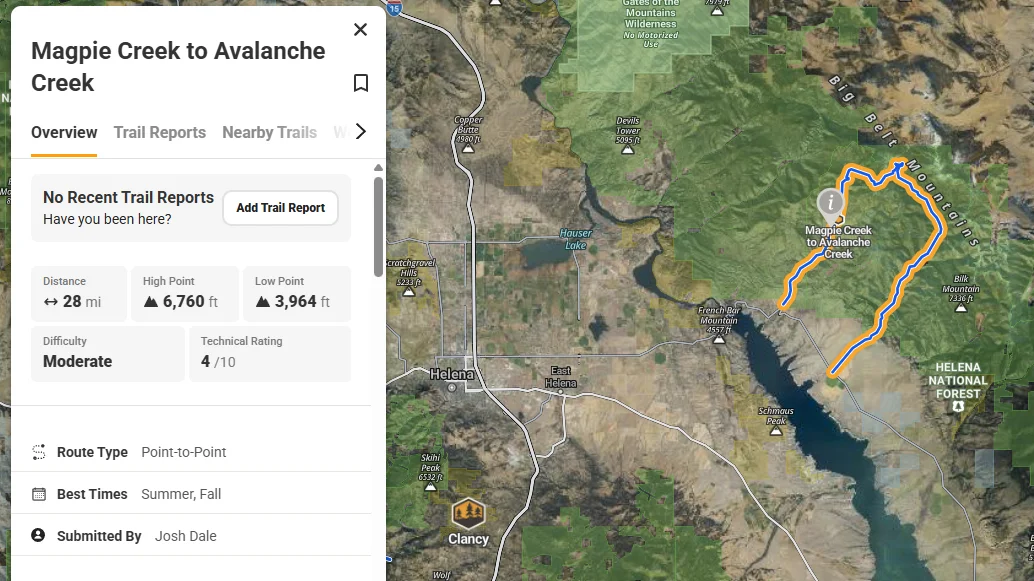Switch to the Trail Reports tab
Screen dimensions: 1034x581
click(160, 133)
